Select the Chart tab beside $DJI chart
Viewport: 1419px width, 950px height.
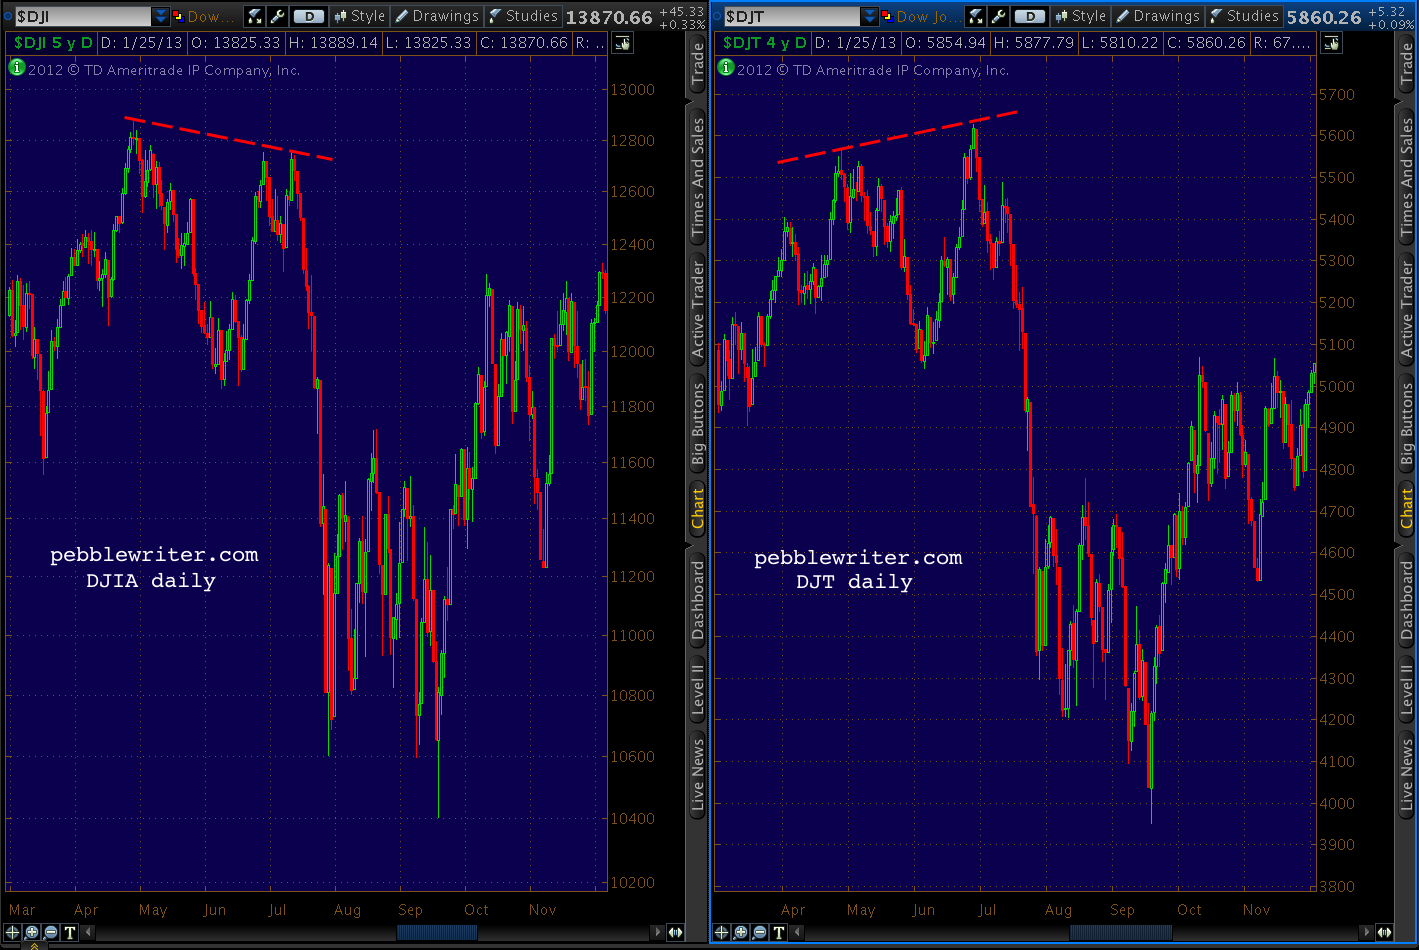click(x=698, y=507)
